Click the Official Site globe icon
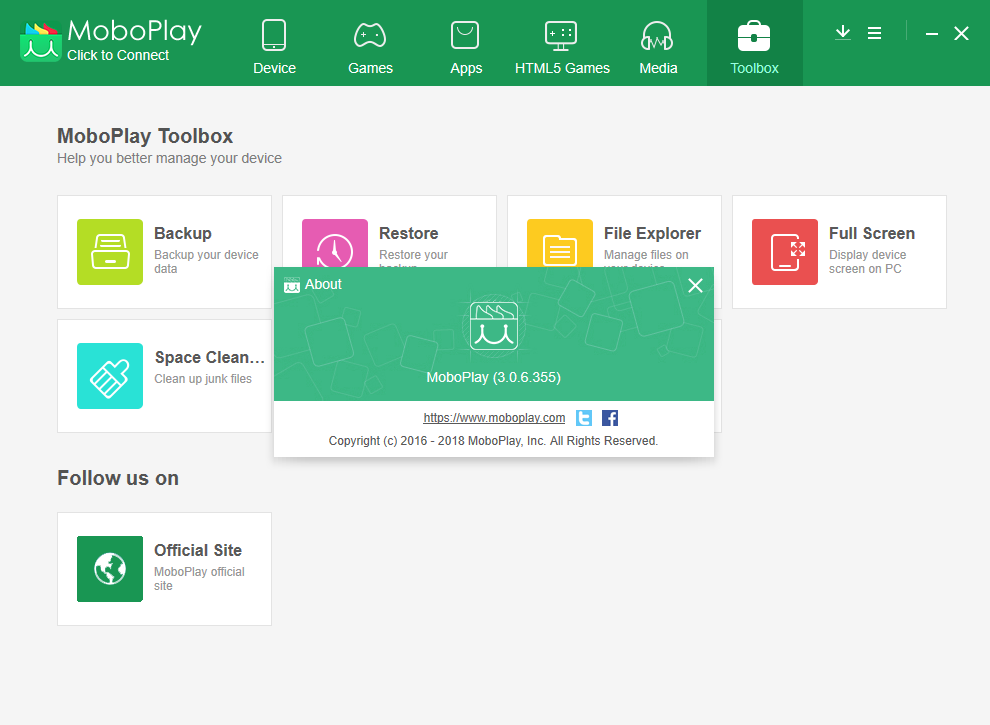Screen dimensions: 990x725 [x=110, y=569]
